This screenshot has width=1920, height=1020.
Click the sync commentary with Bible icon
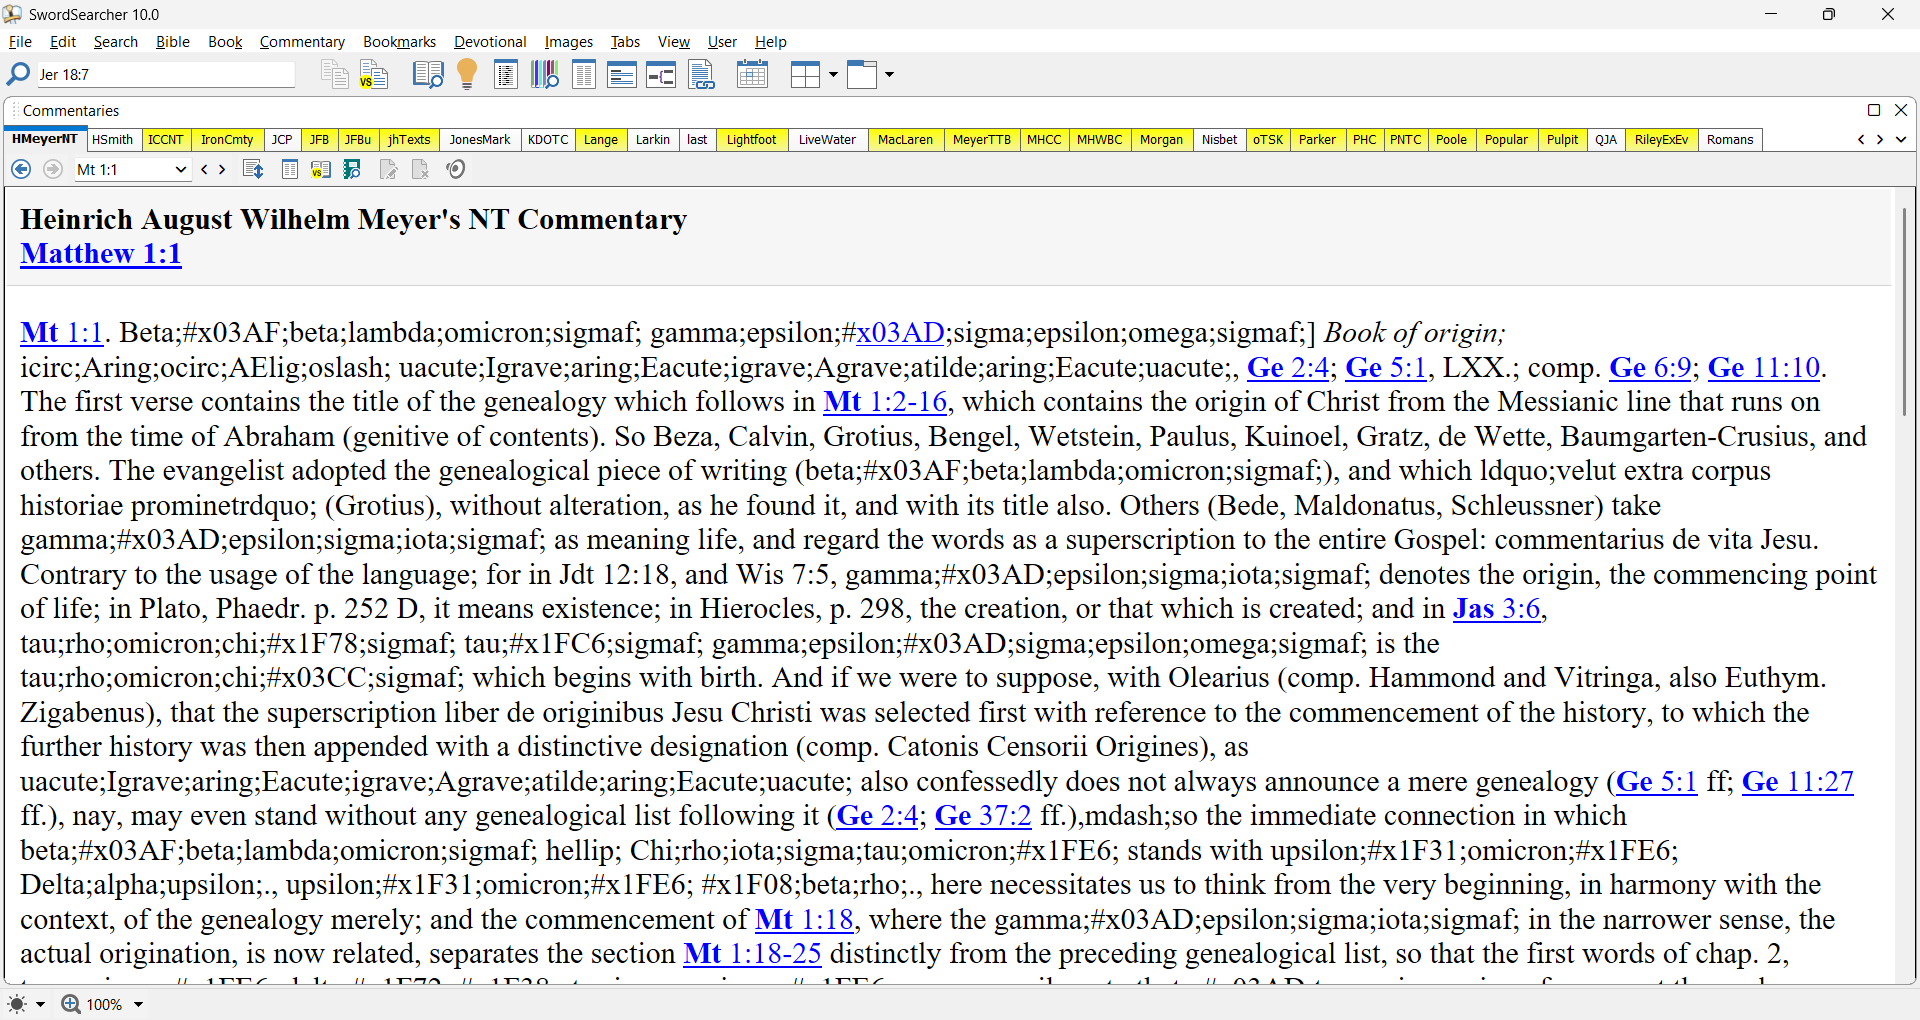pos(253,169)
